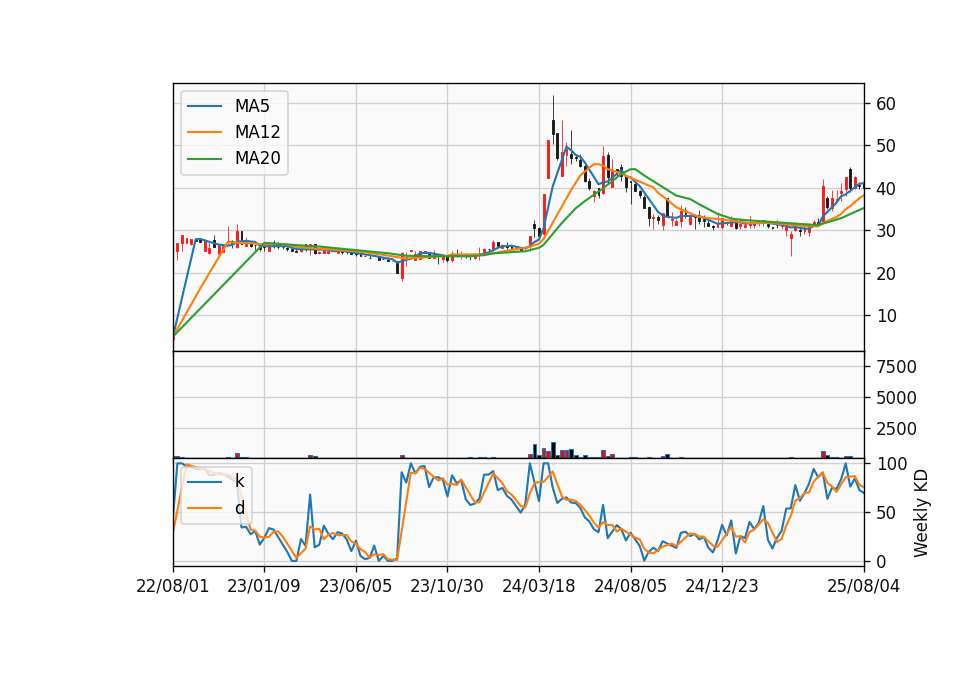Click the MA20 legend label
The height and width of the screenshot is (690, 960).
(257, 158)
